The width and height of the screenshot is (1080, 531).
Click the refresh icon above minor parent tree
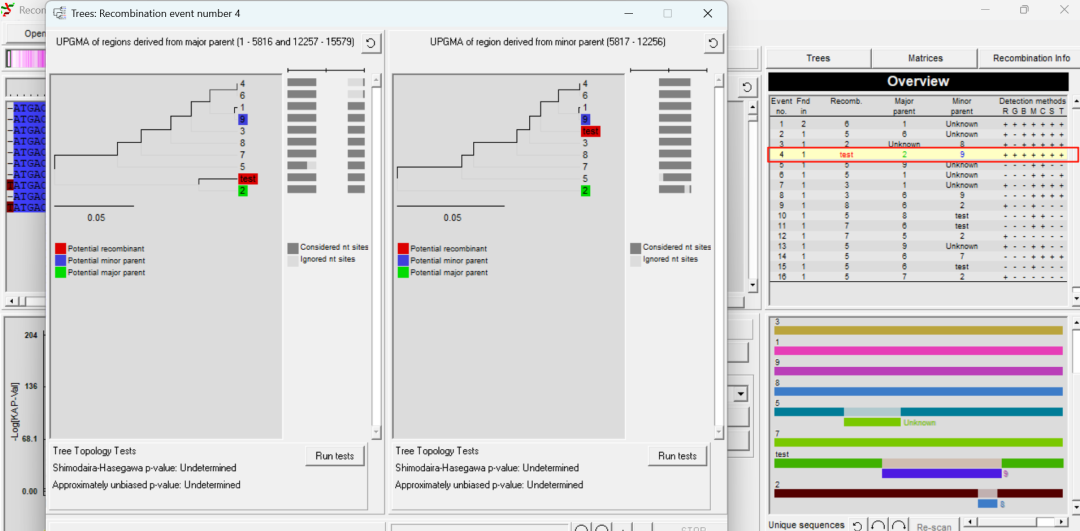[713, 43]
